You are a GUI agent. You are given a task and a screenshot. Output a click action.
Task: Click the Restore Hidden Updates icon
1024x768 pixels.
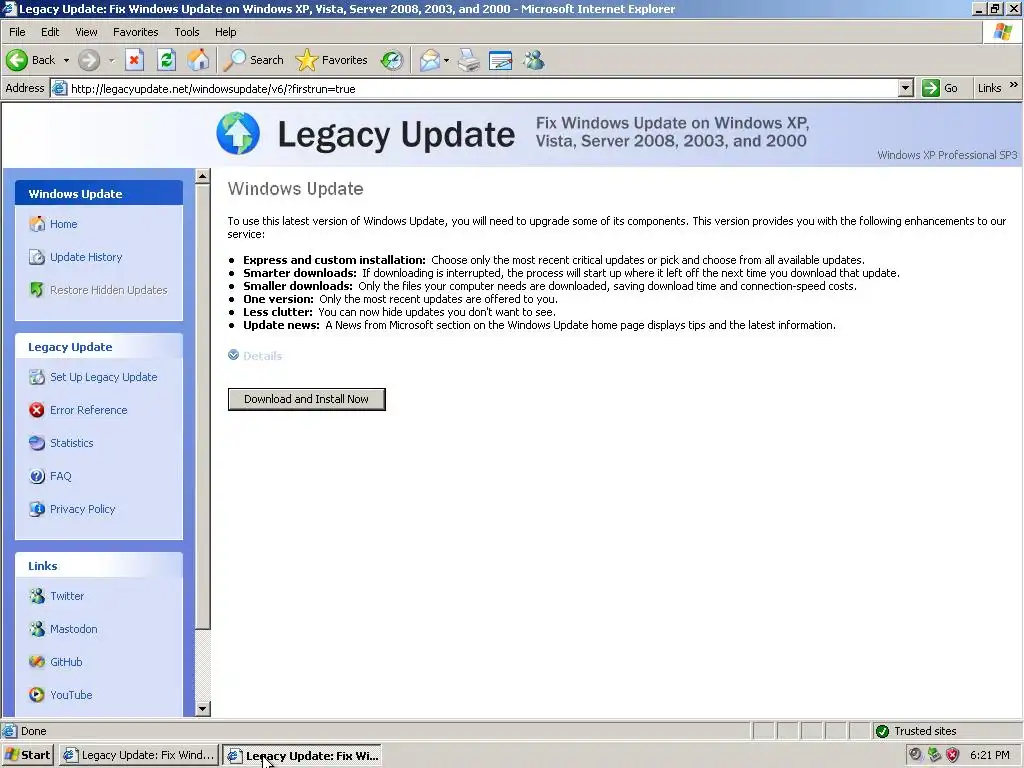pos(37,289)
